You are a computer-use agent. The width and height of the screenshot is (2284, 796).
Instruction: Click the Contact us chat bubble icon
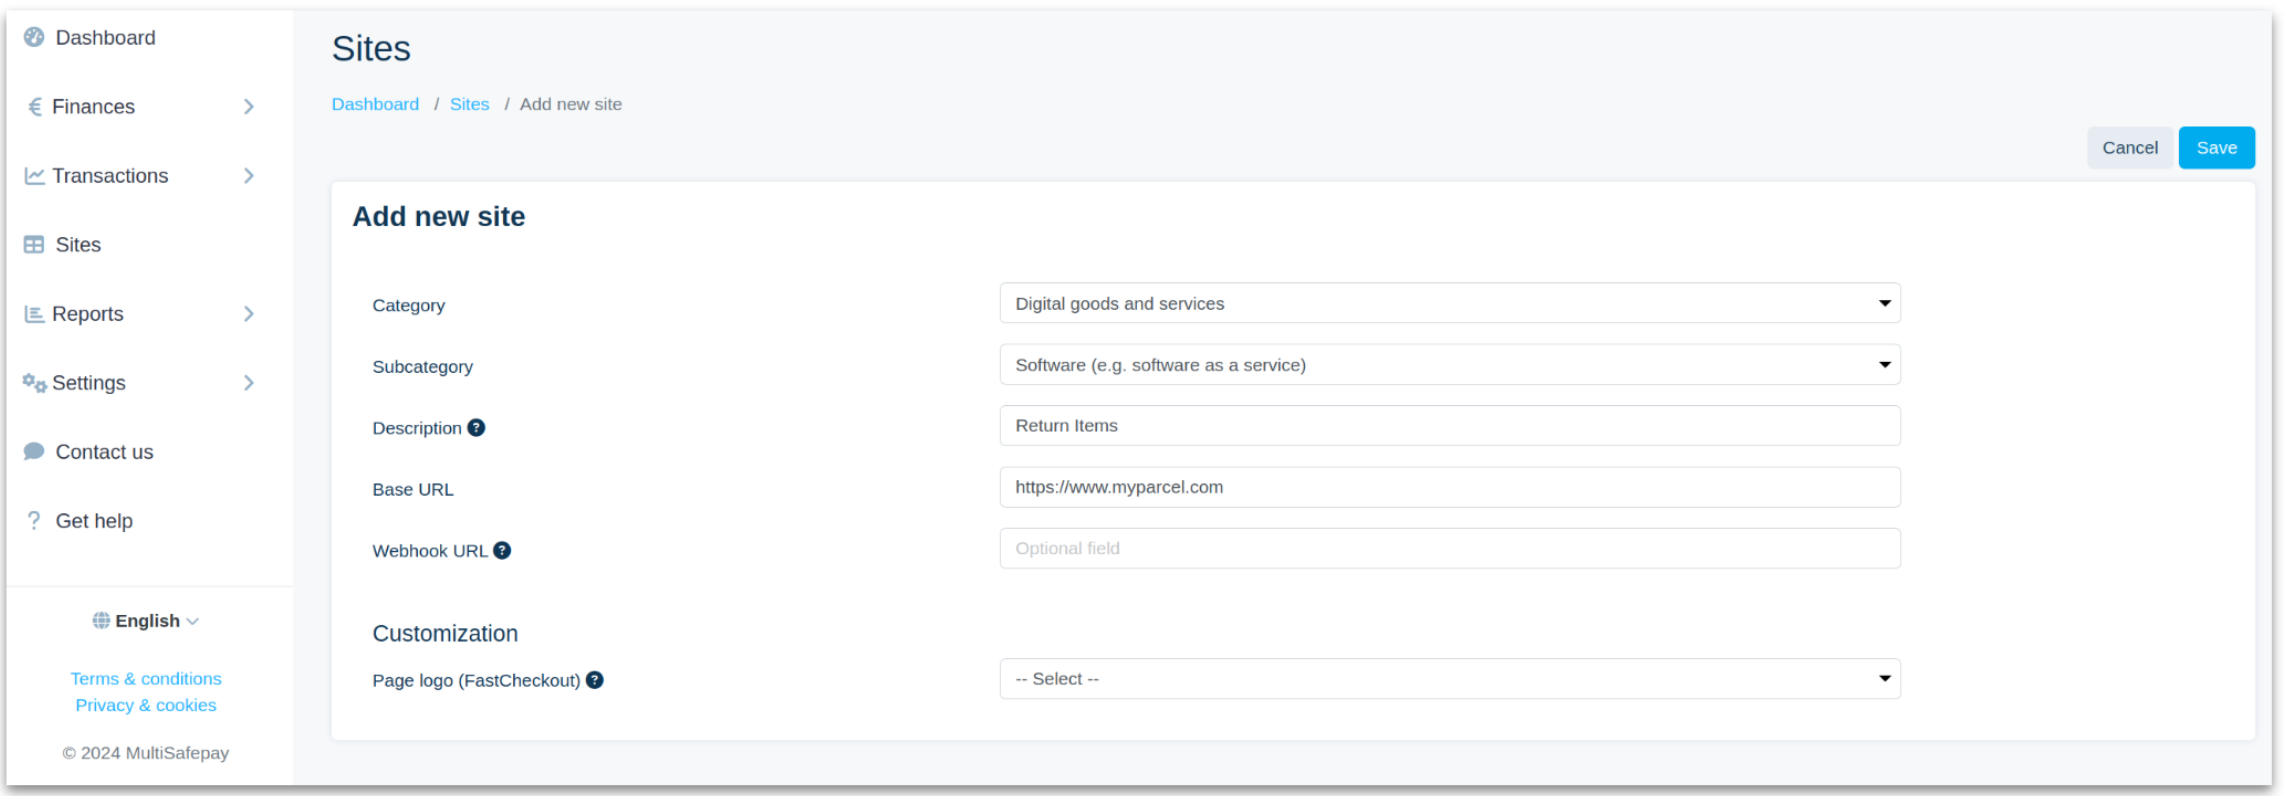pyautogui.click(x=34, y=451)
